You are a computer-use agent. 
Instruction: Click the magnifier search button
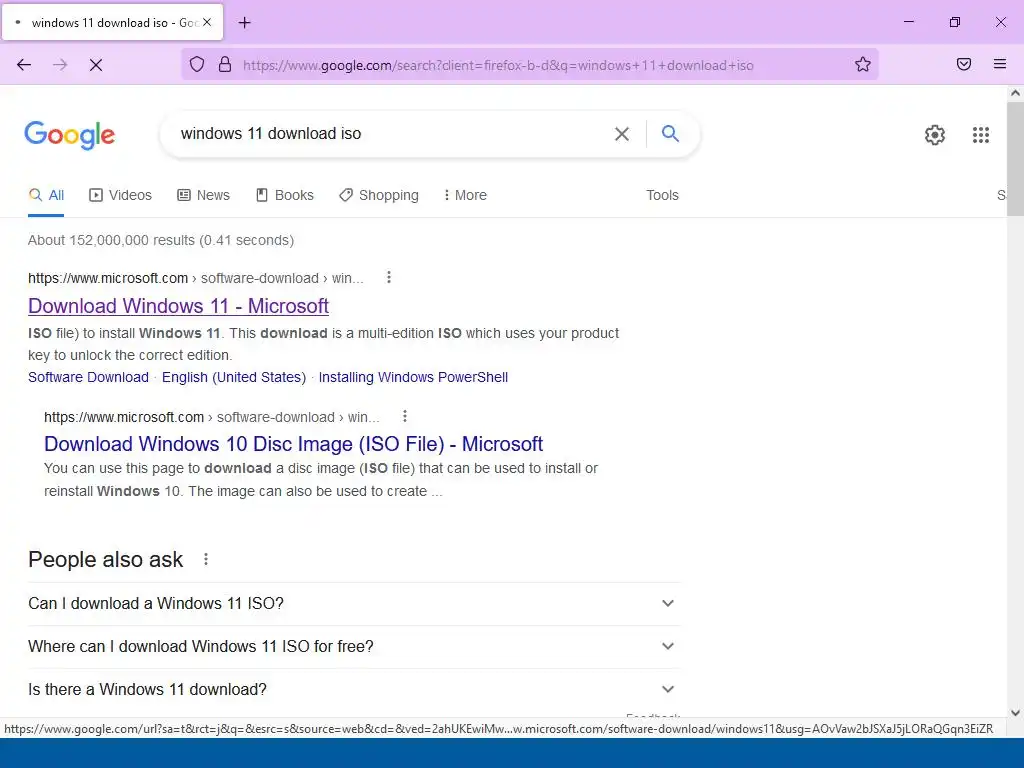[670, 134]
